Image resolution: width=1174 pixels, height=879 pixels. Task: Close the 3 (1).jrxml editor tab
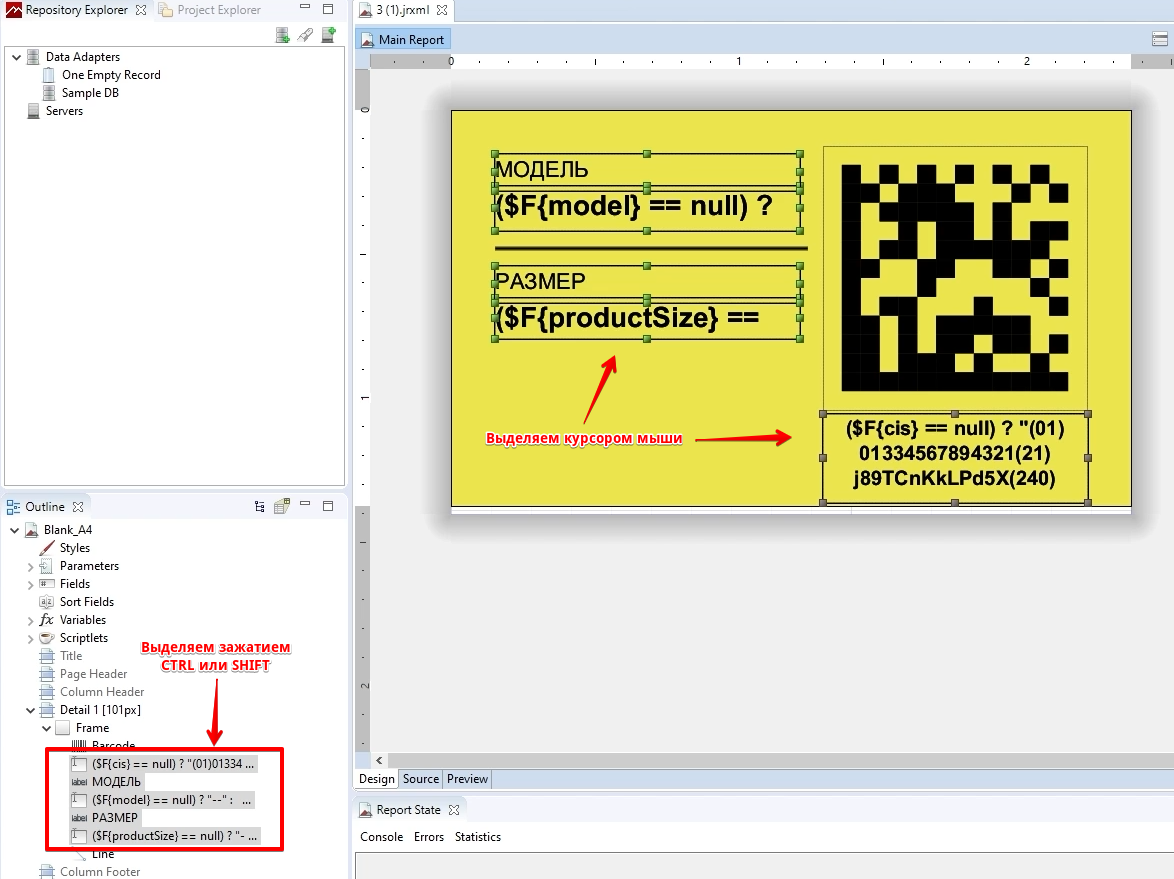click(x=442, y=10)
